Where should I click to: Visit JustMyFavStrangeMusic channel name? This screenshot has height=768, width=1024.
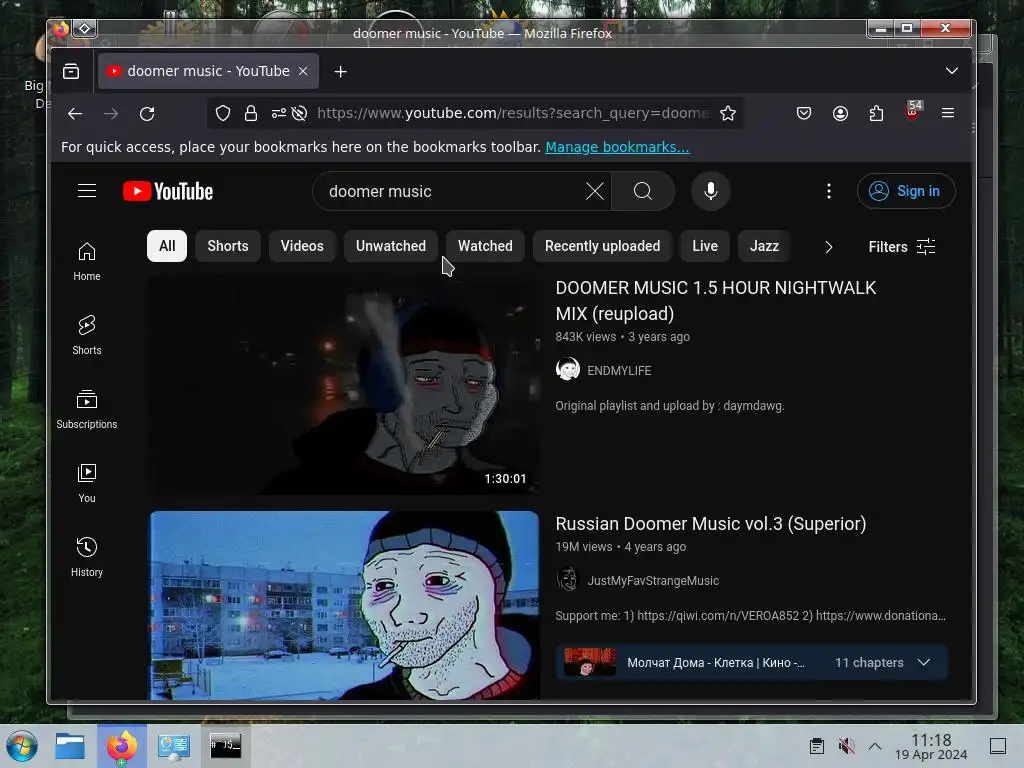tap(652, 581)
